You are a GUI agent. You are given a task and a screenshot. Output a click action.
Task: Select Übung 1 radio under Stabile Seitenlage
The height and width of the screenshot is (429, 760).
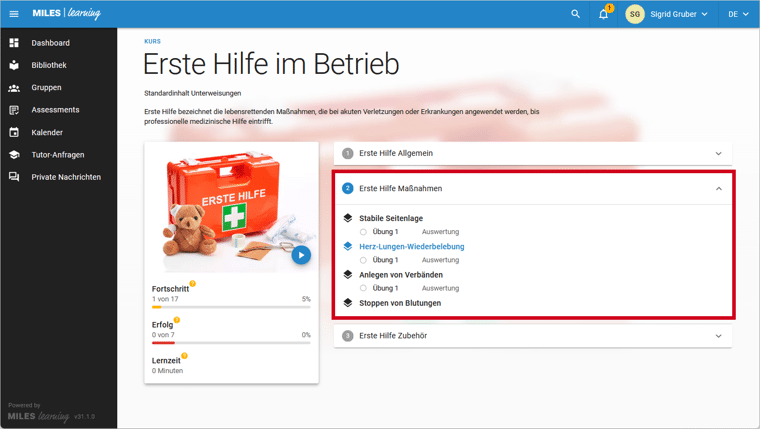click(363, 232)
